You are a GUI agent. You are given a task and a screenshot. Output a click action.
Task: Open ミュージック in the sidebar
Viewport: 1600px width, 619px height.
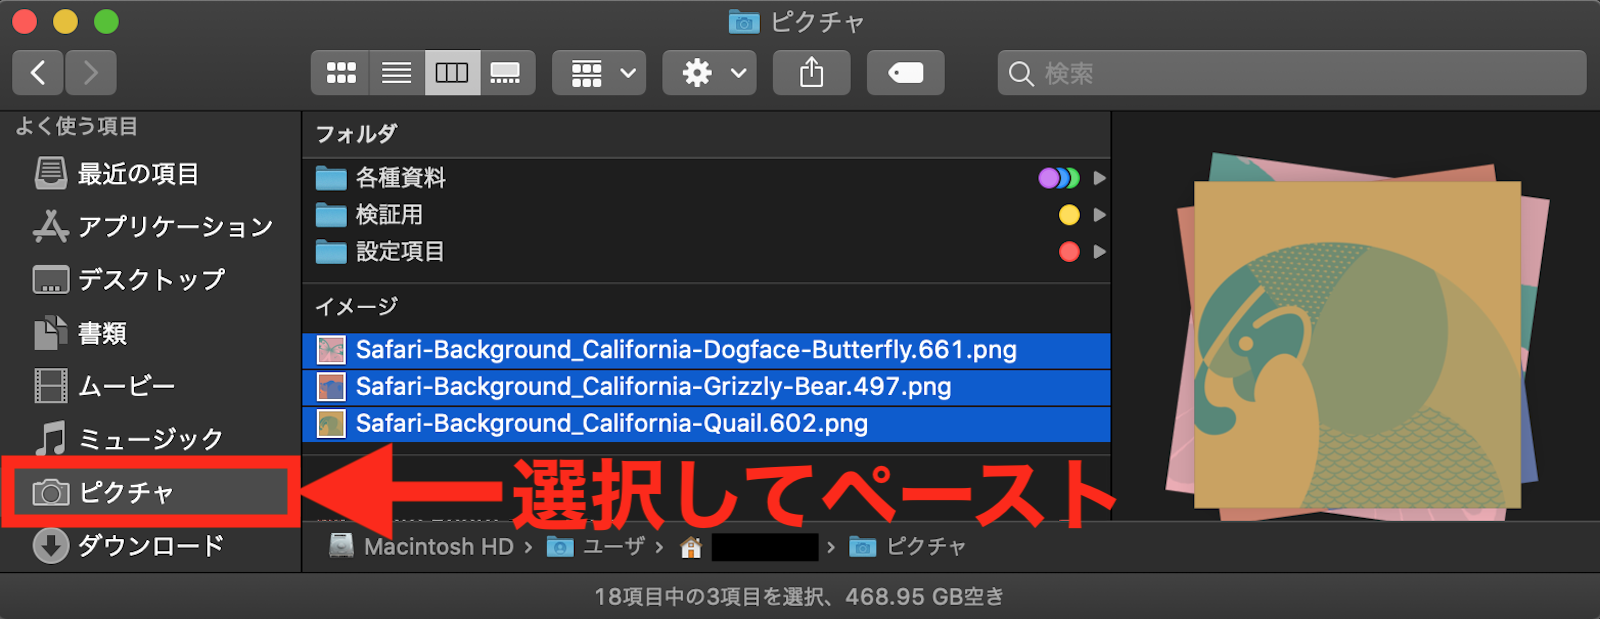[x=150, y=439]
